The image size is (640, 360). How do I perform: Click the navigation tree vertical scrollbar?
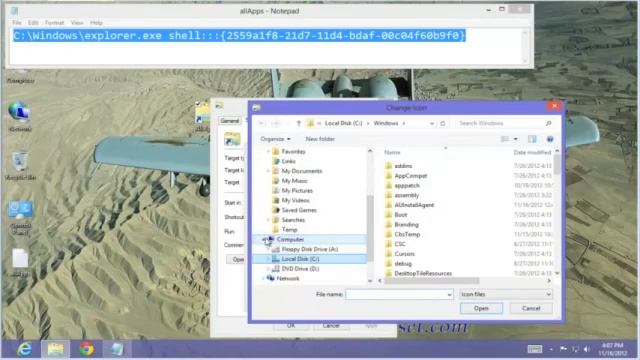370,229
